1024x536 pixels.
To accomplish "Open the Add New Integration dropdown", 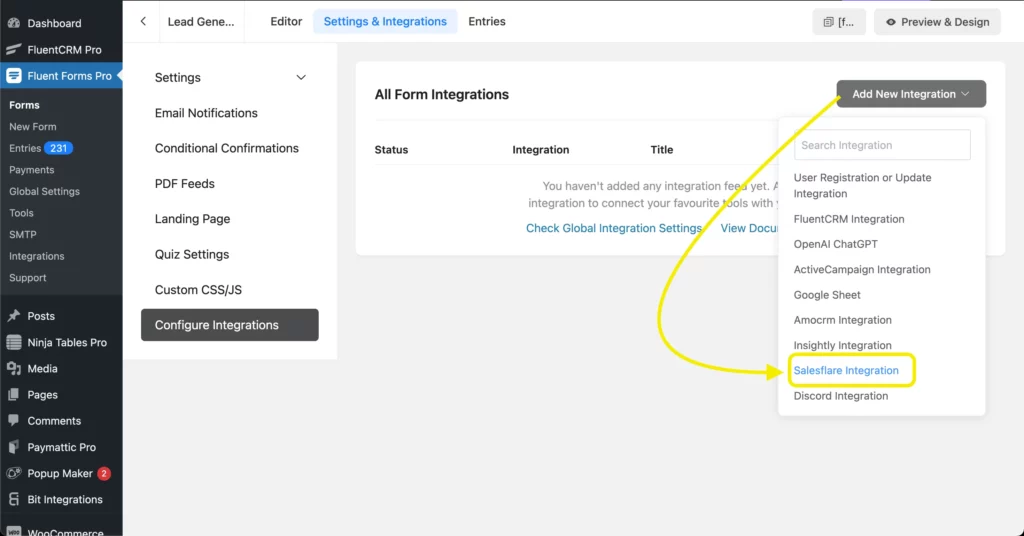I will (x=910, y=94).
